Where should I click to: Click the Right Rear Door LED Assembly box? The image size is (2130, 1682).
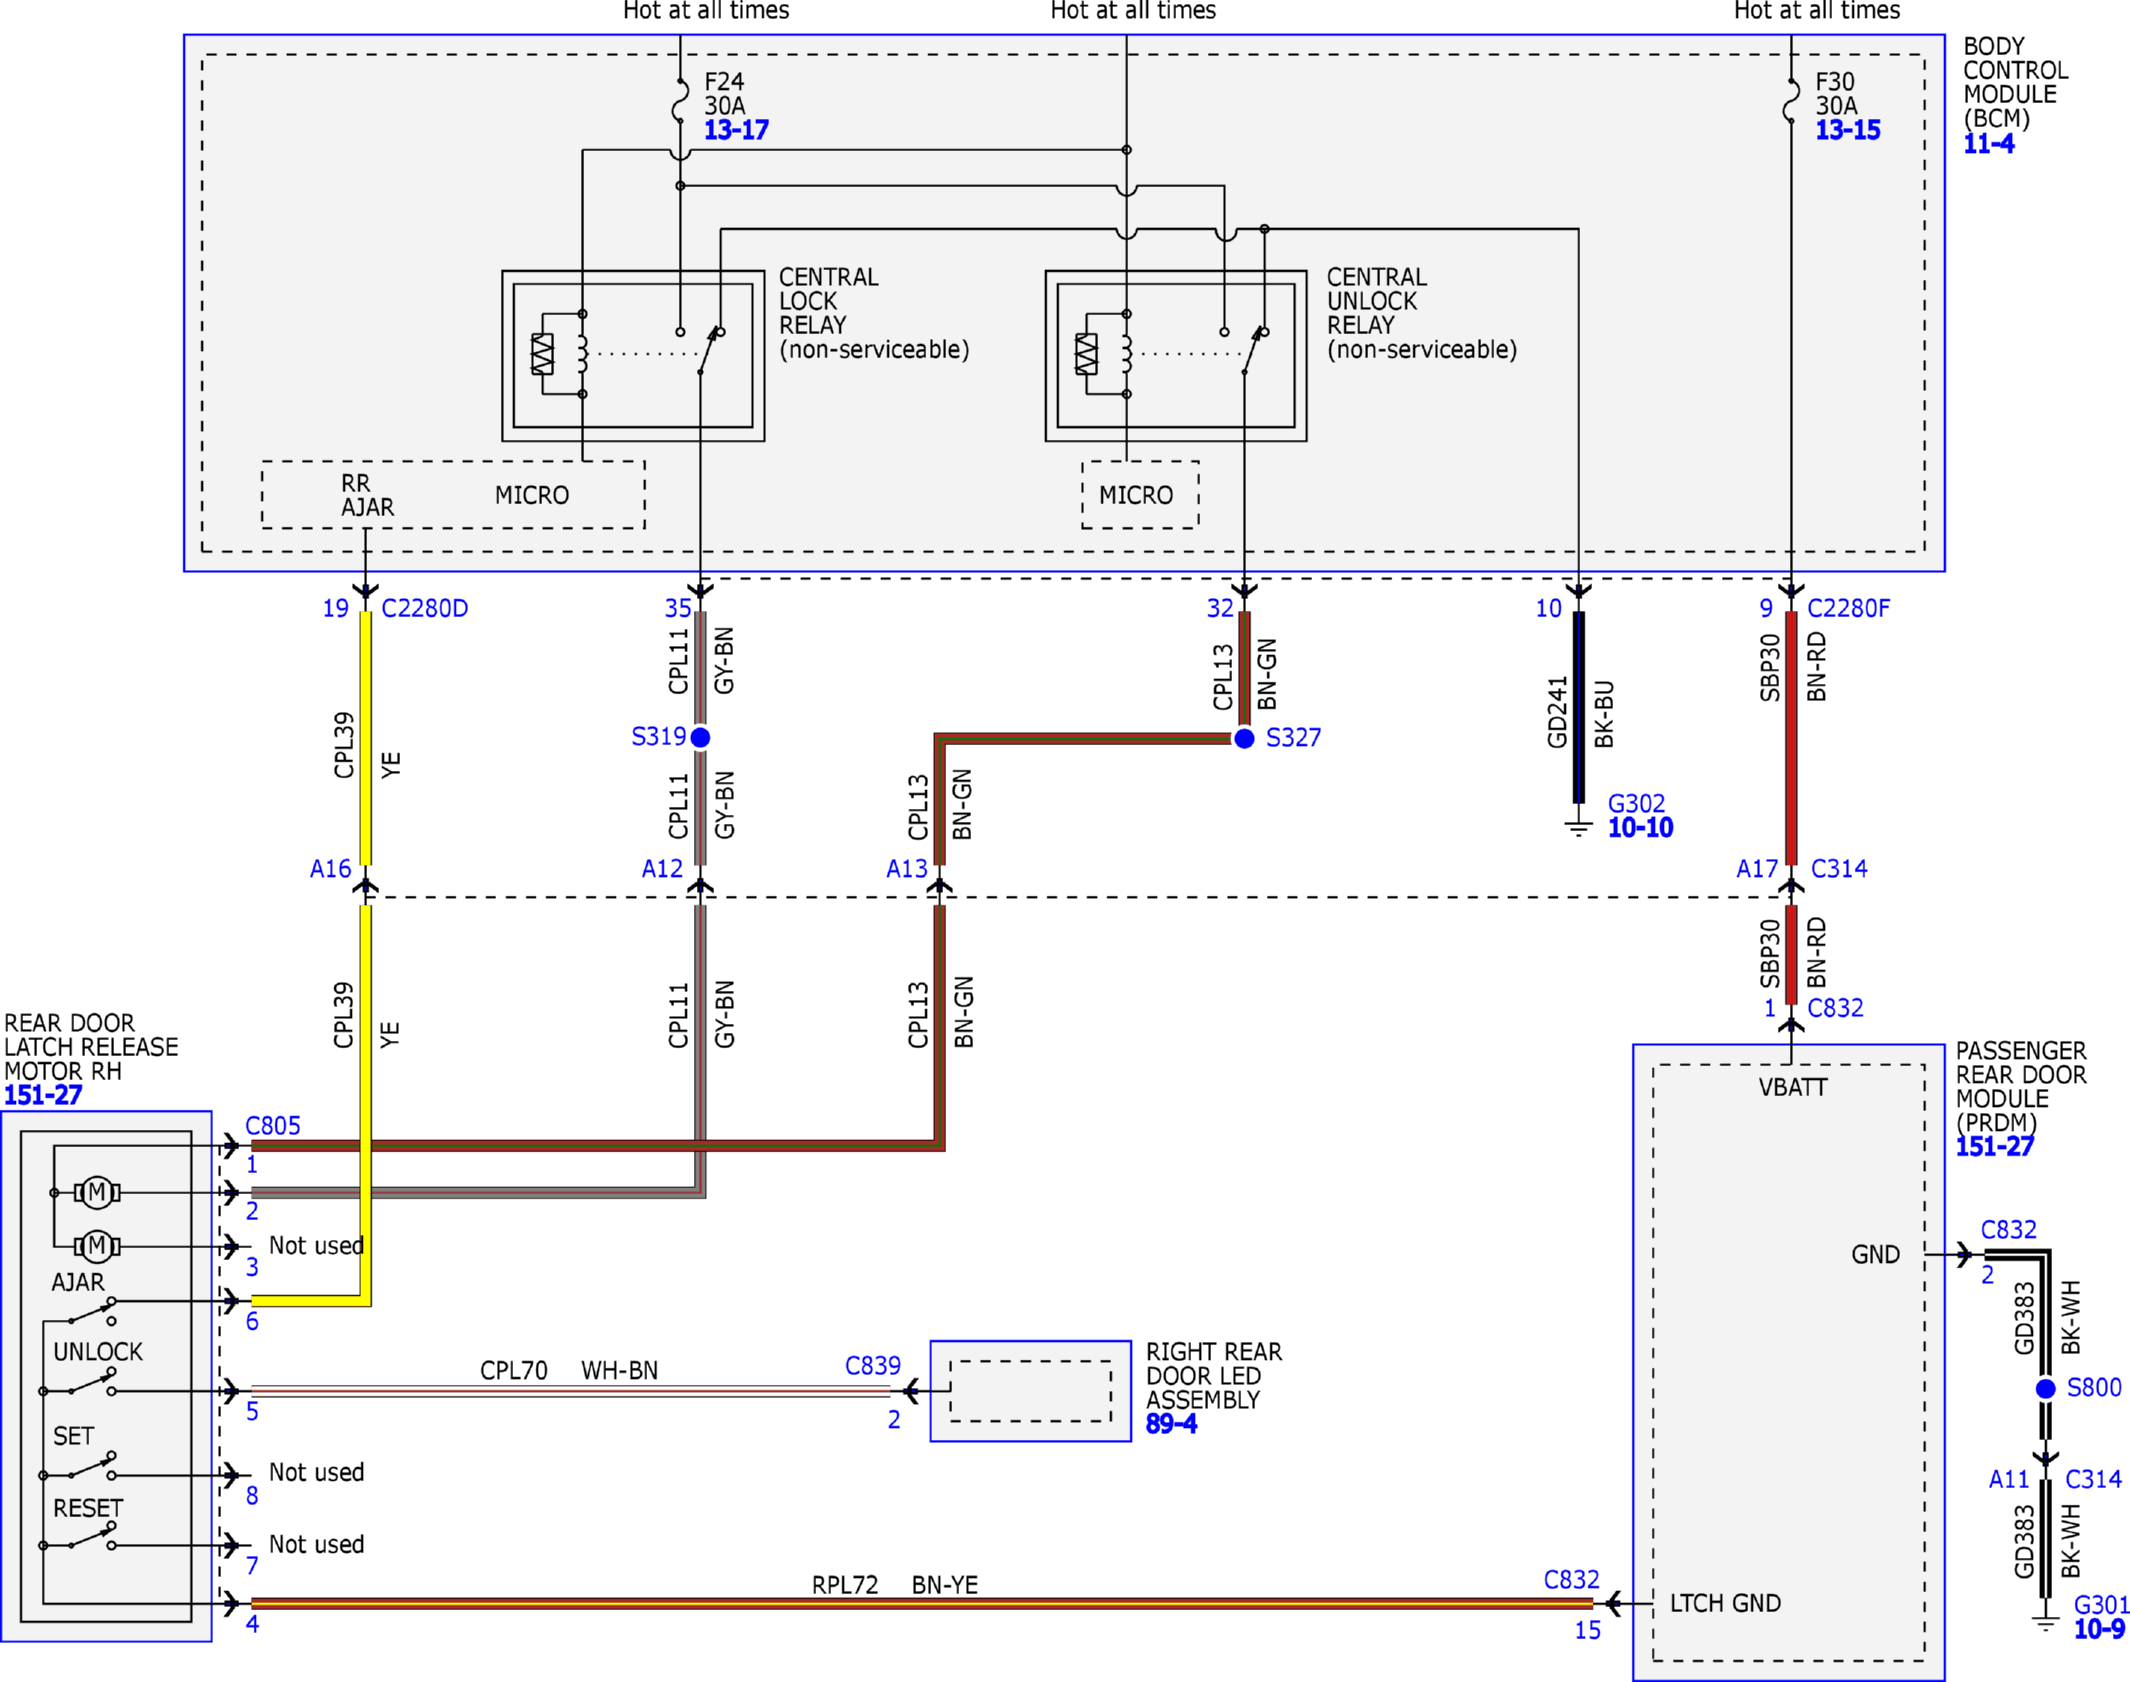pos(1031,1391)
